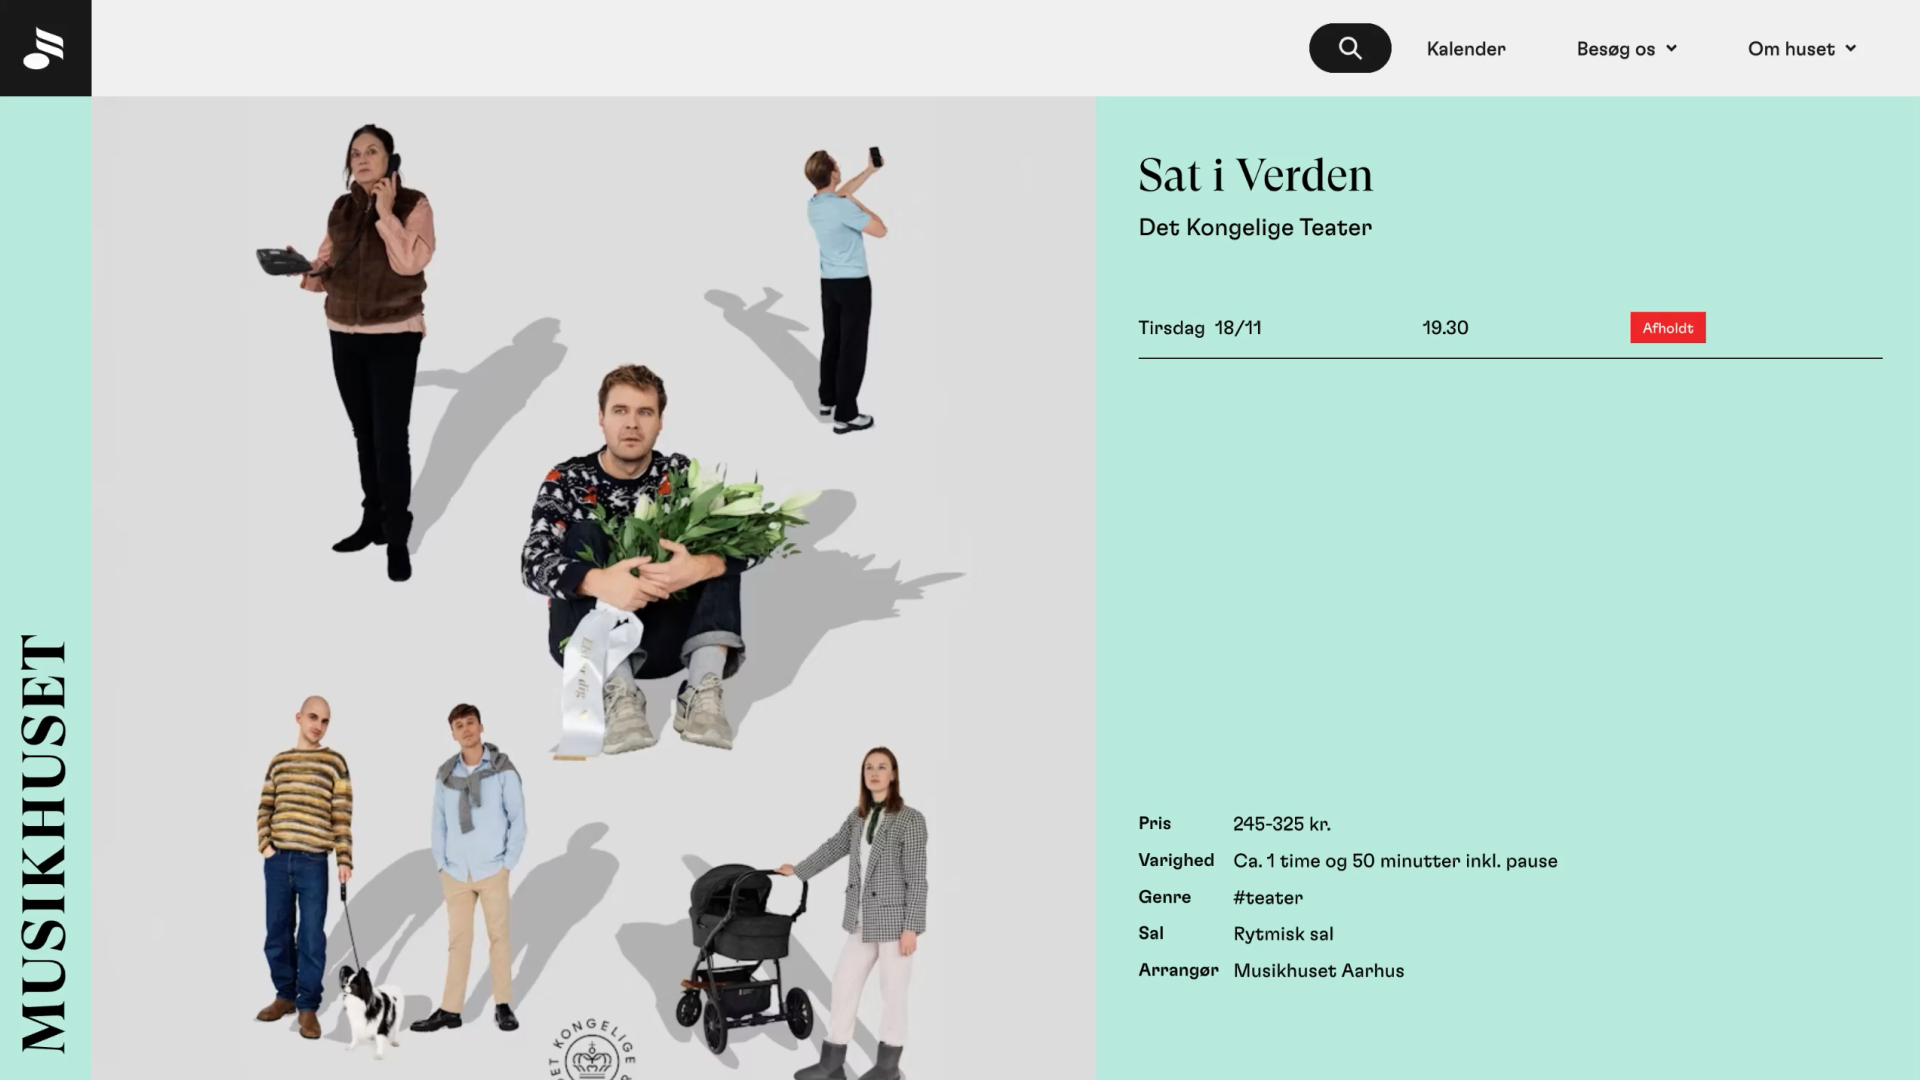Image resolution: width=1920 pixels, height=1080 pixels.
Task: Click the 245-325 kr. price text
Action: click(1282, 824)
